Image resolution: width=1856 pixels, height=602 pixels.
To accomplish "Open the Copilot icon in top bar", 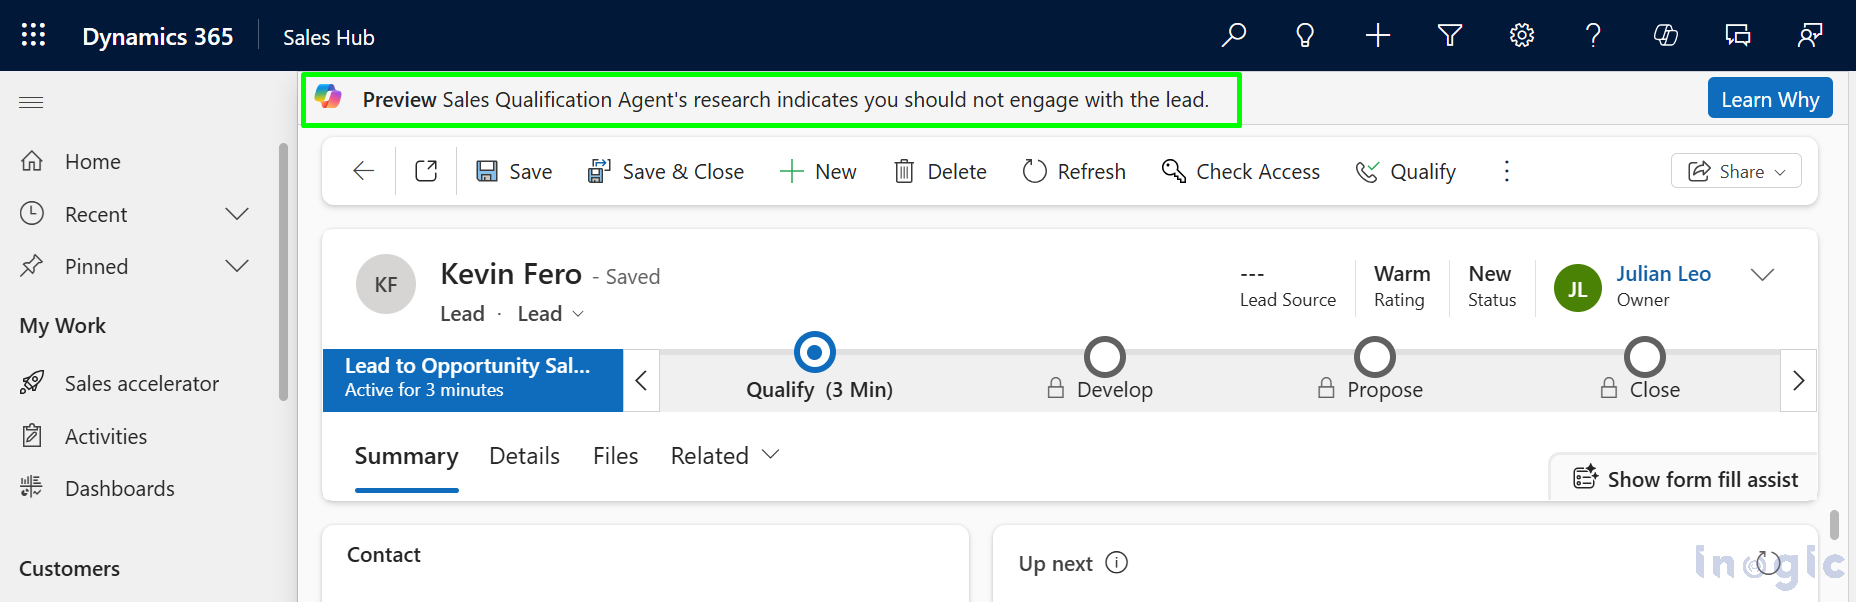I will [1666, 36].
